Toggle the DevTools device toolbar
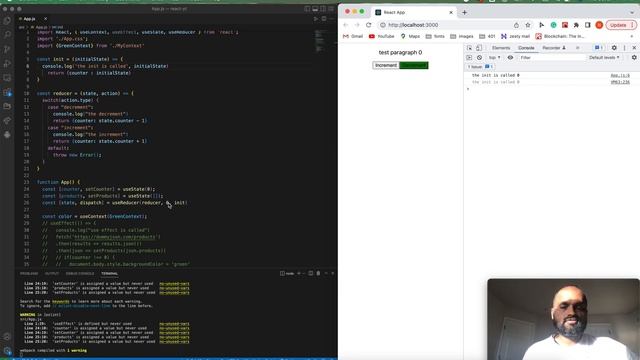Viewport: 640px width, 360px height. (x=478, y=48)
